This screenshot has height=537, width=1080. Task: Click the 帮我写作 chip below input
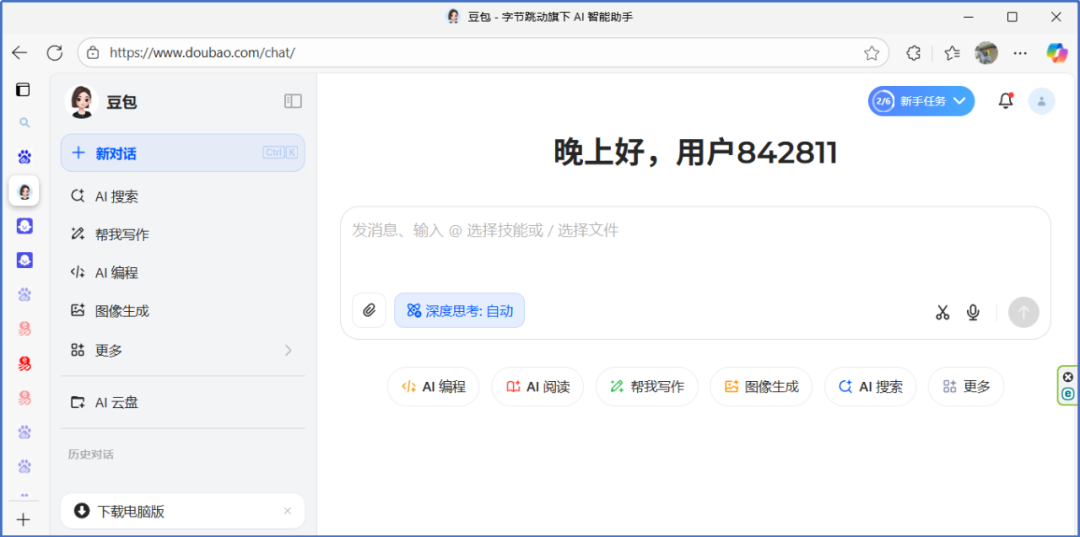tap(647, 386)
